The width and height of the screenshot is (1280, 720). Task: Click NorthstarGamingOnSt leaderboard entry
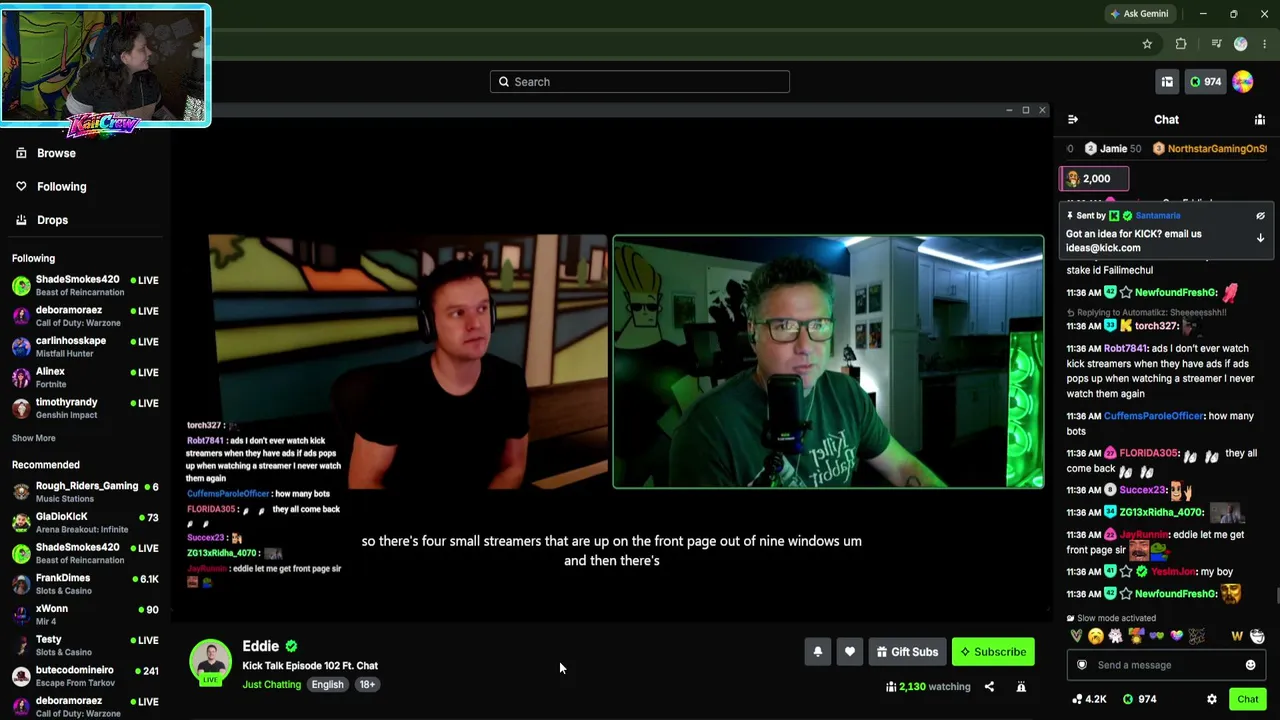pyautogui.click(x=1210, y=149)
